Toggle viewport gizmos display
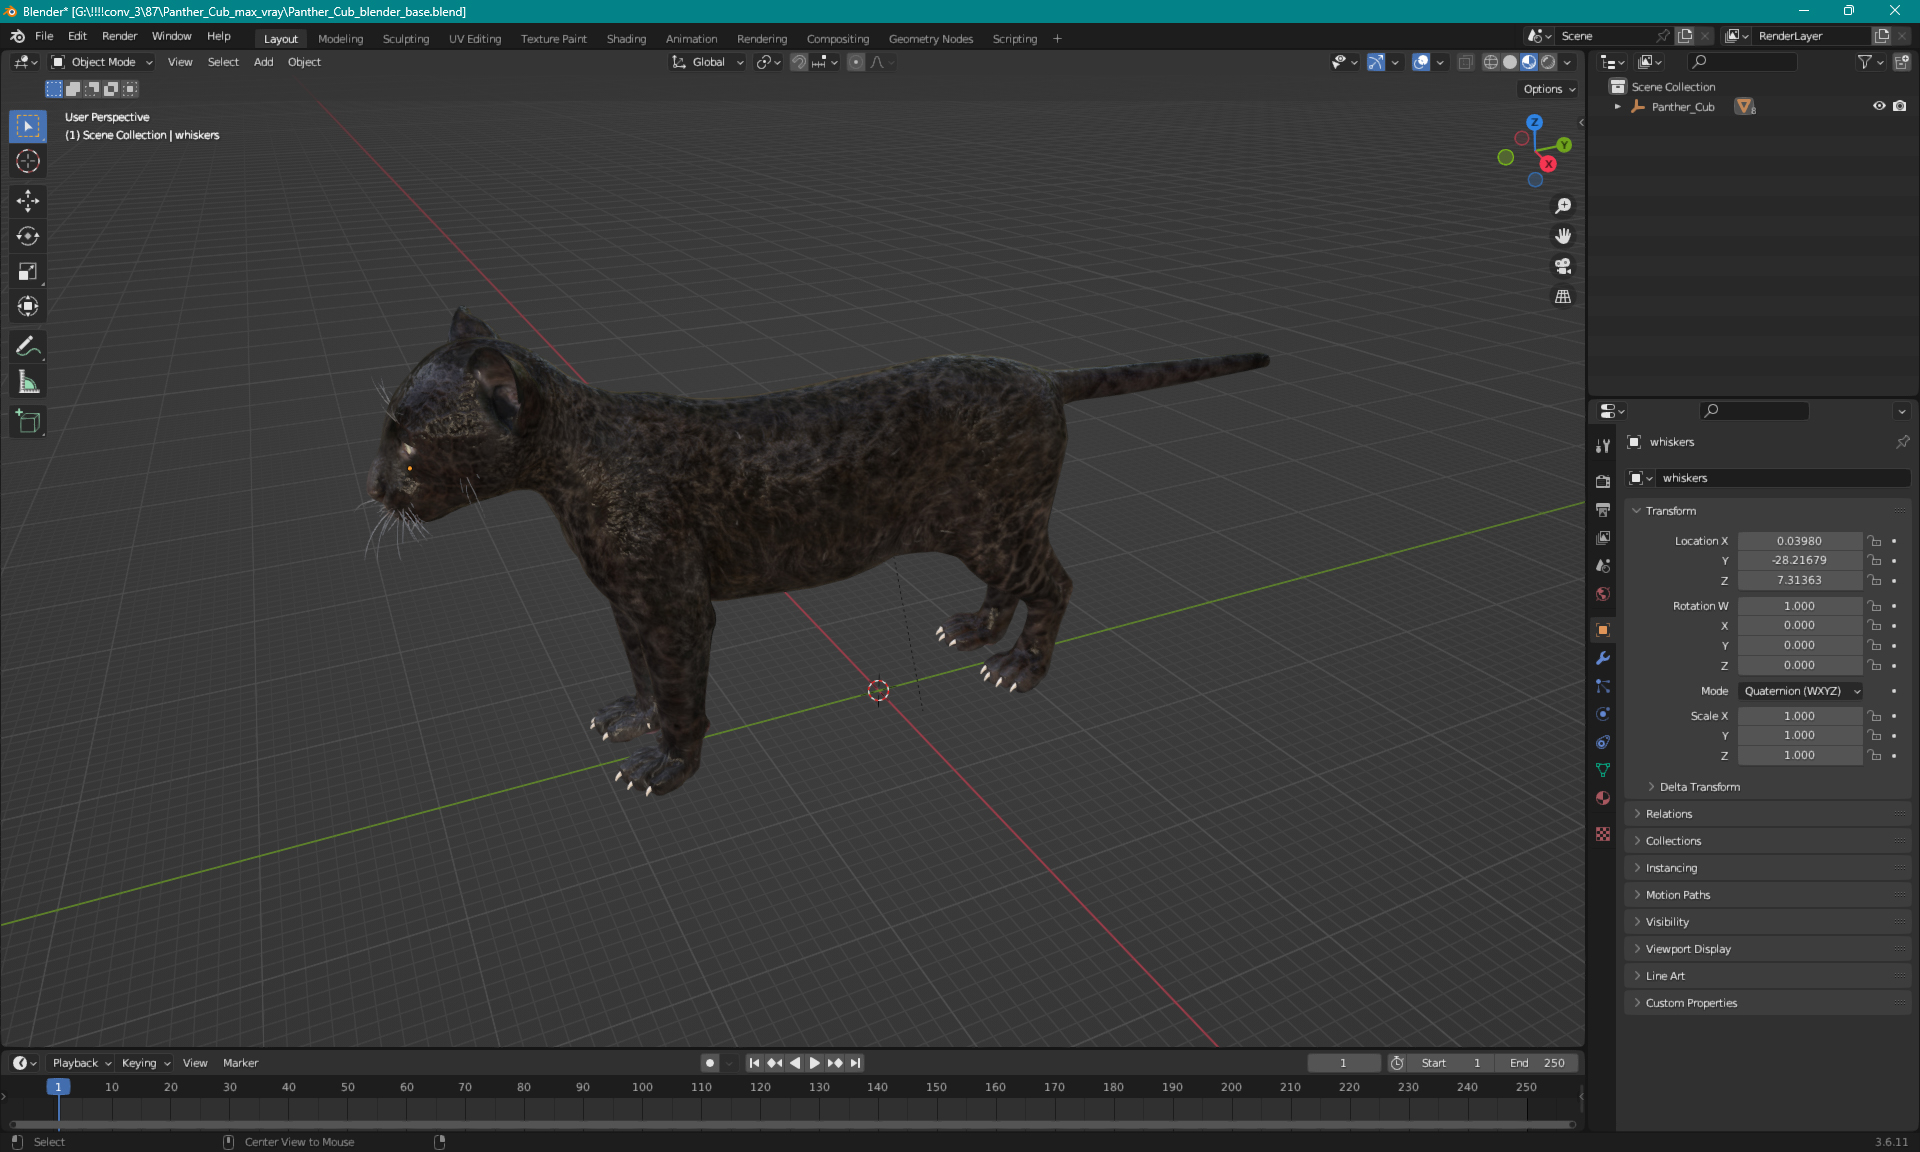 (1376, 62)
